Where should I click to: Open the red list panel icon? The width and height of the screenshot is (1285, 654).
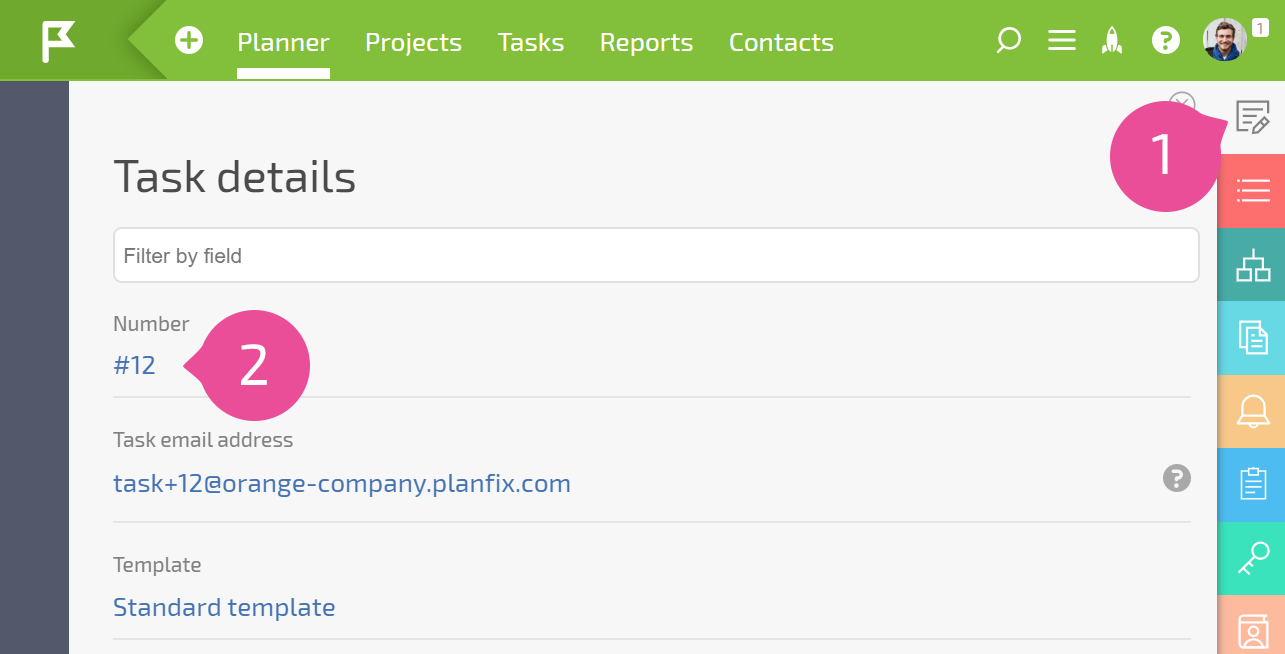point(1252,190)
